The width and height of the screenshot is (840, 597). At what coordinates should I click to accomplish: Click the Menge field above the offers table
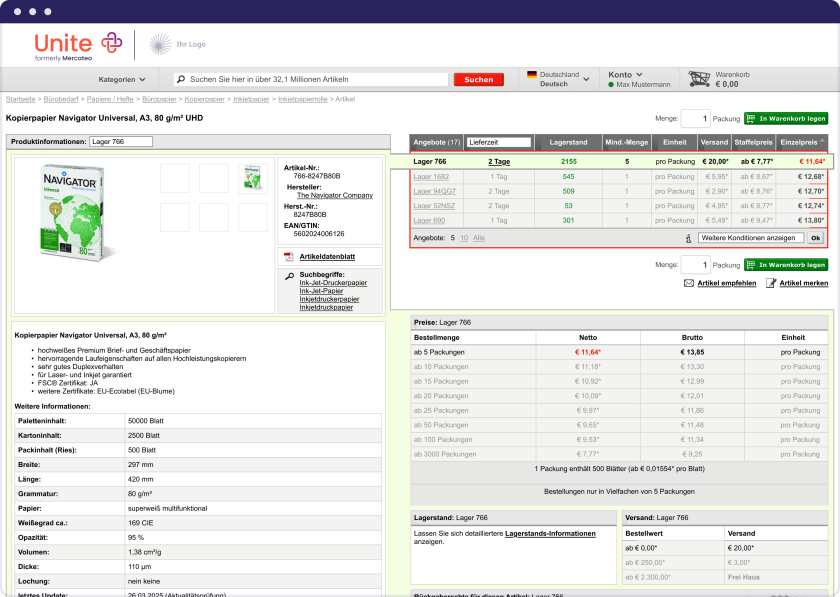click(695, 118)
